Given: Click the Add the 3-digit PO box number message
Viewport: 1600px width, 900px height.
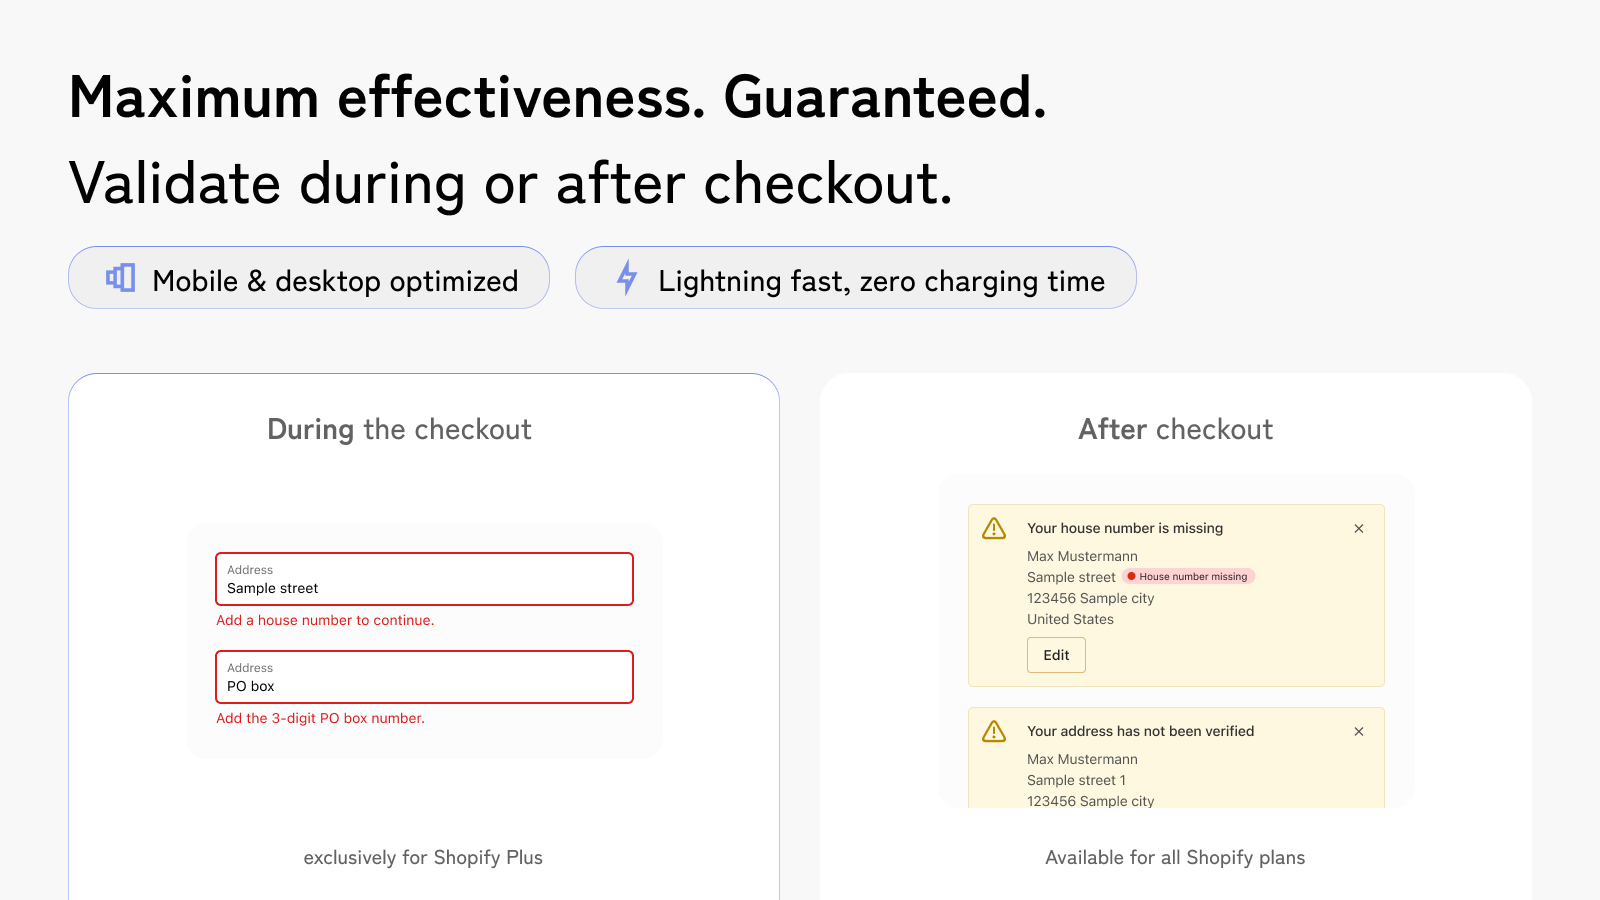Looking at the screenshot, I should (320, 718).
